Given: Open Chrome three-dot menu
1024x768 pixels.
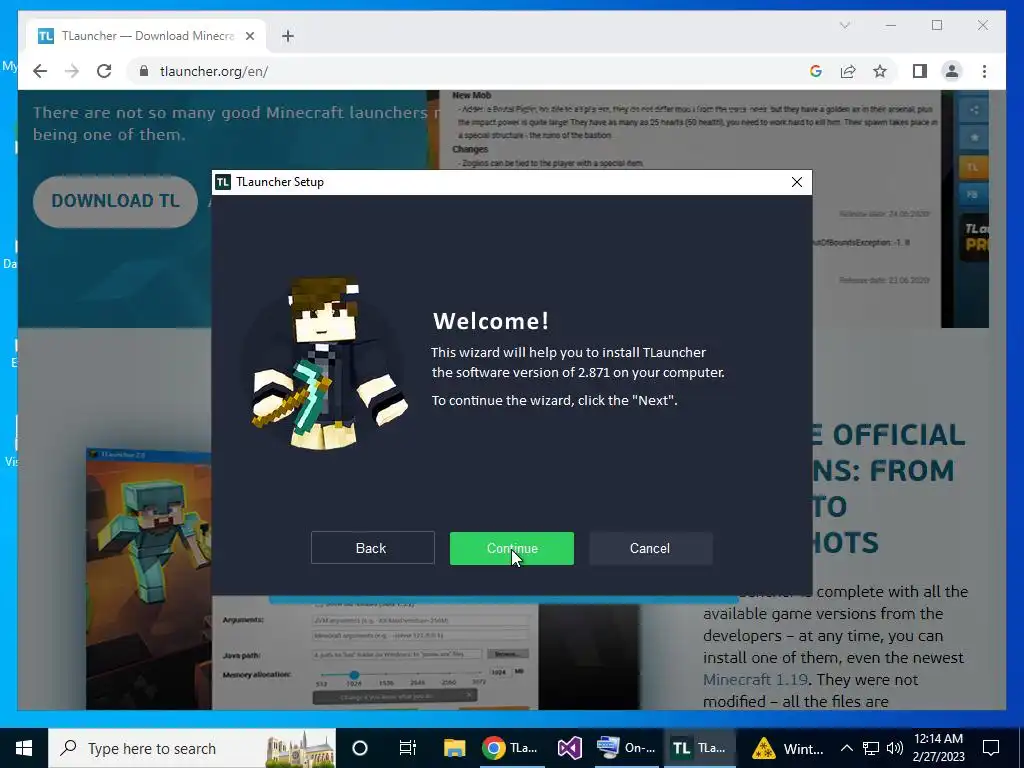Looking at the screenshot, I should (x=984, y=71).
